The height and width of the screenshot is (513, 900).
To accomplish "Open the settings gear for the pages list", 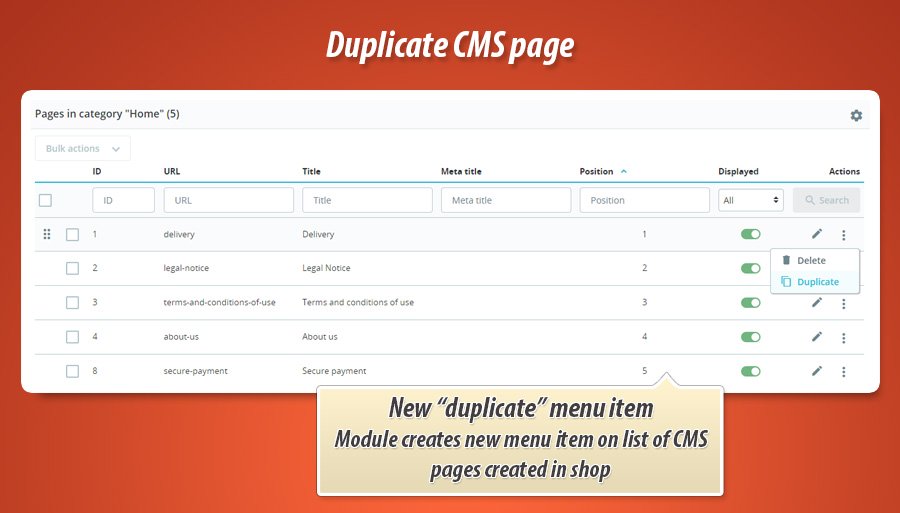I will 856,115.
